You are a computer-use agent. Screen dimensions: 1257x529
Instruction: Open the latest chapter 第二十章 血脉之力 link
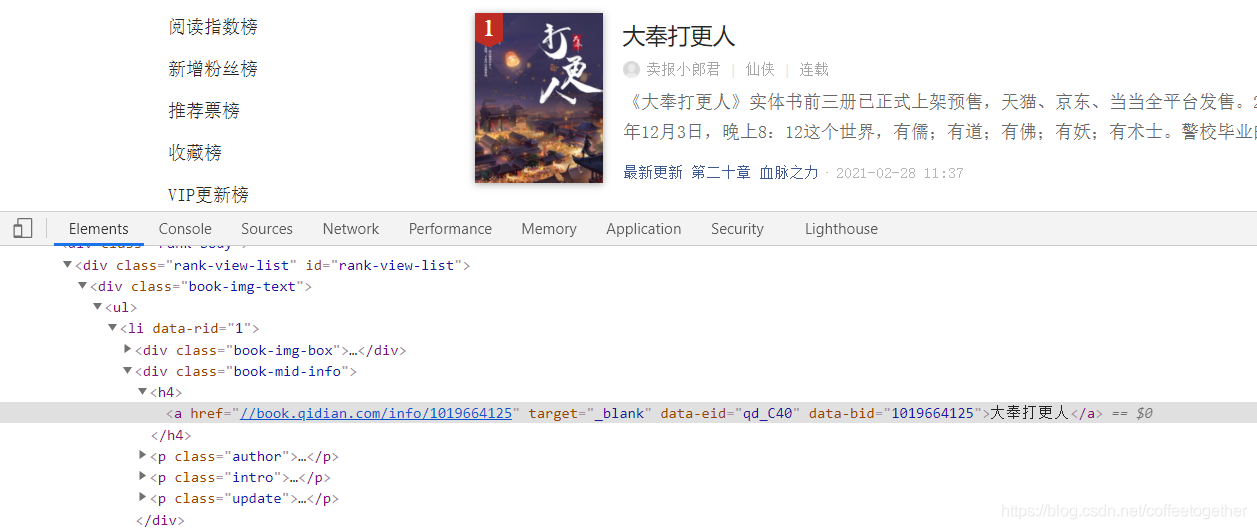tap(754, 173)
